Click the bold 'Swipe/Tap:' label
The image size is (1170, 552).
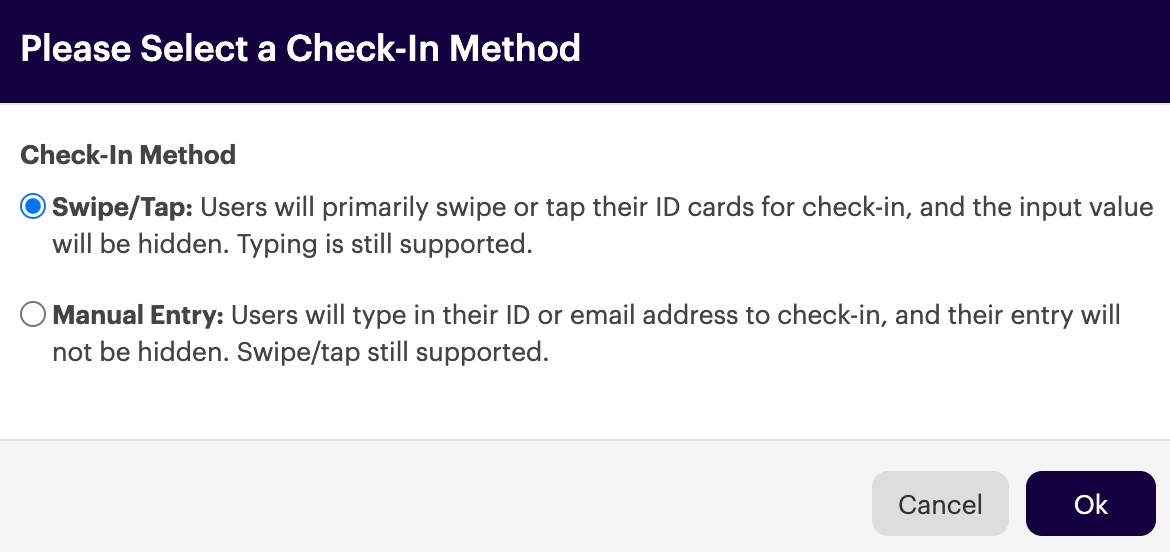pos(122,207)
